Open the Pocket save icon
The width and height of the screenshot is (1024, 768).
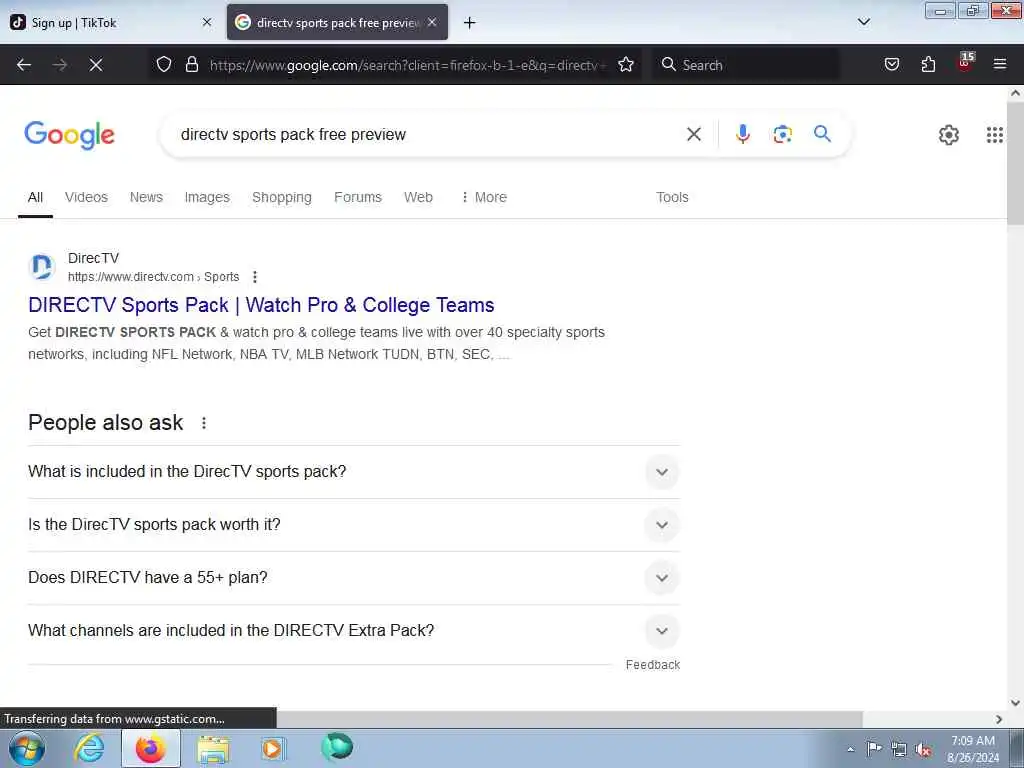891,64
